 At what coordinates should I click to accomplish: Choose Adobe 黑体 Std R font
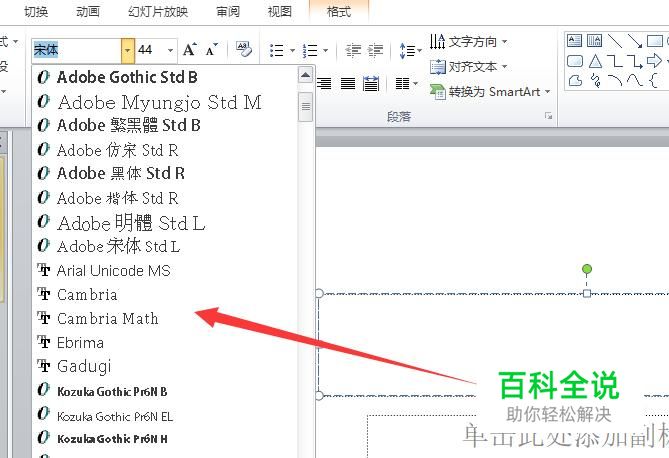tap(165, 173)
